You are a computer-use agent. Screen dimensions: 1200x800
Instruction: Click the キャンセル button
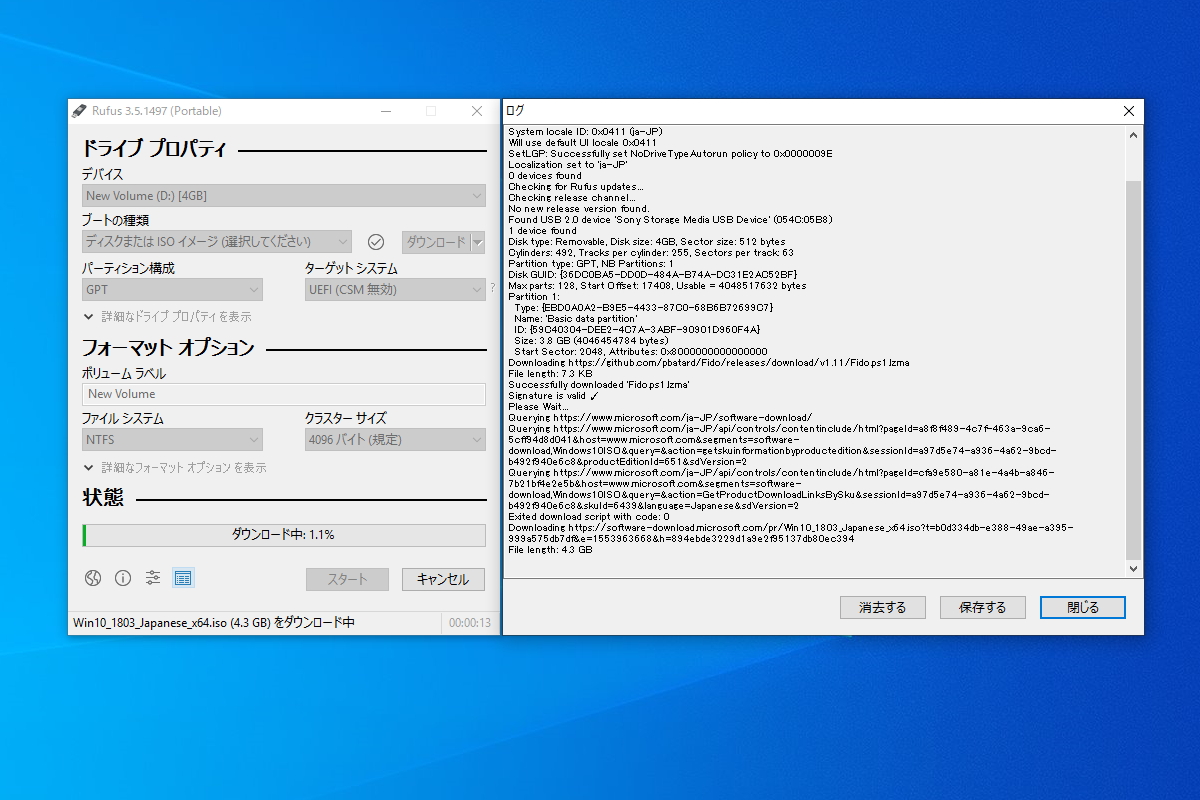point(443,579)
